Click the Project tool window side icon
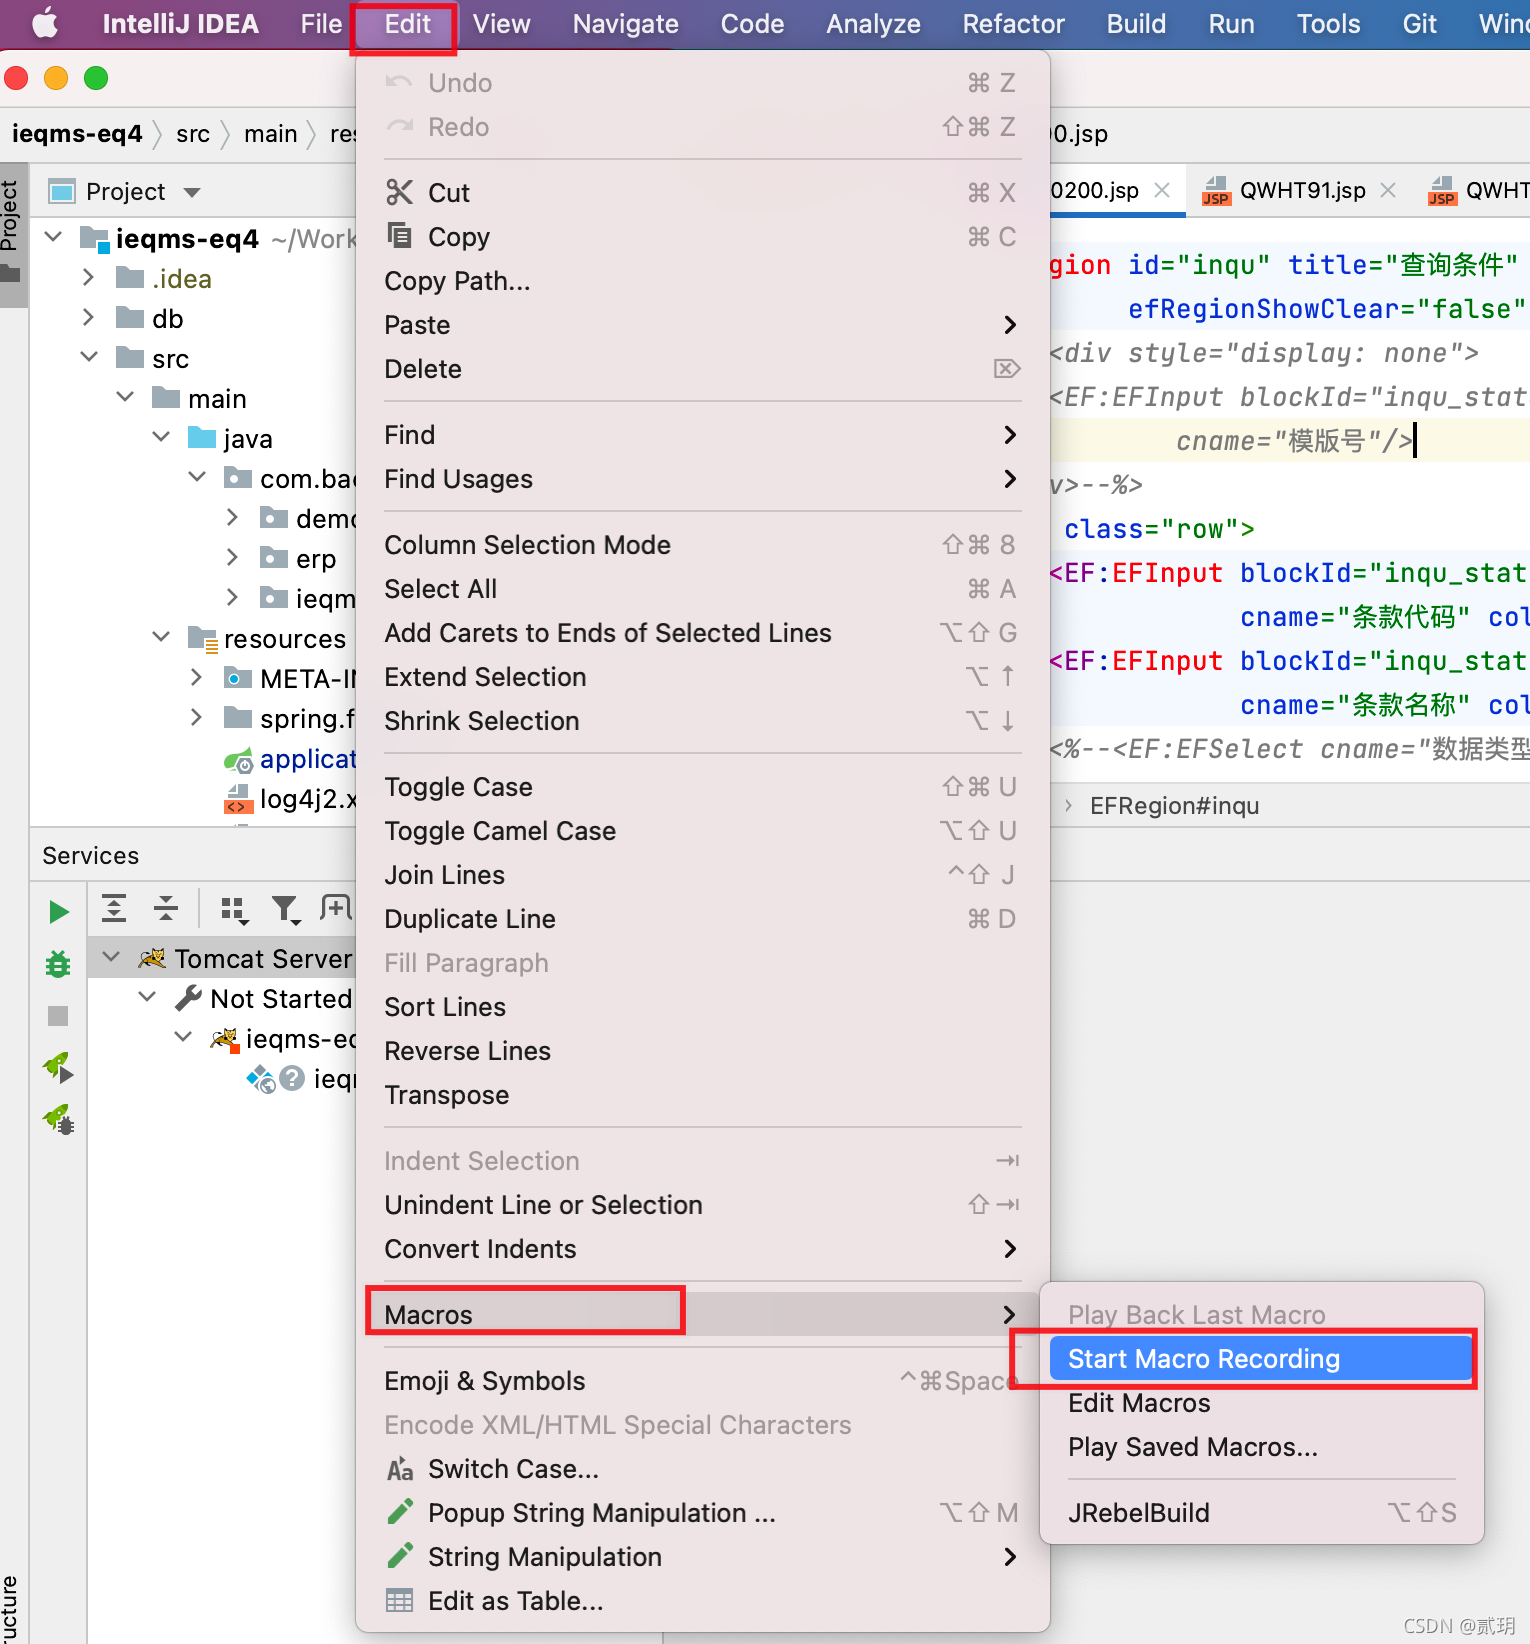The height and width of the screenshot is (1644, 1530). click(x=11, y=273)
